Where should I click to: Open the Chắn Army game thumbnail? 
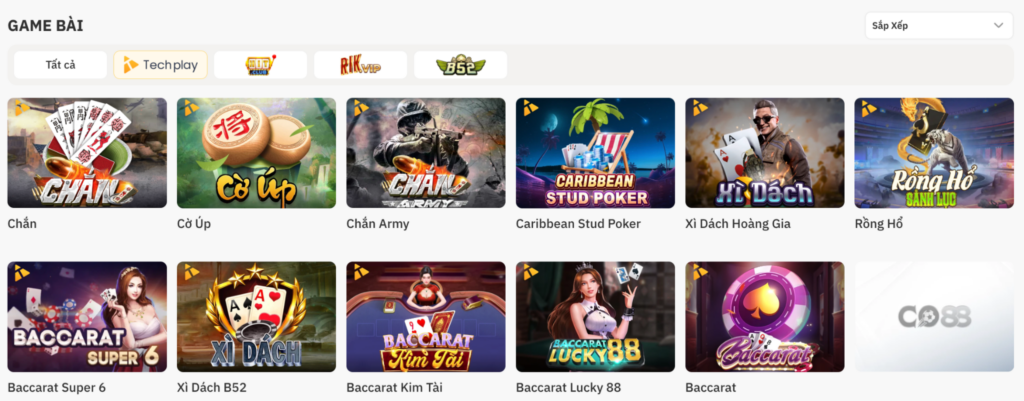click(426, 153)
